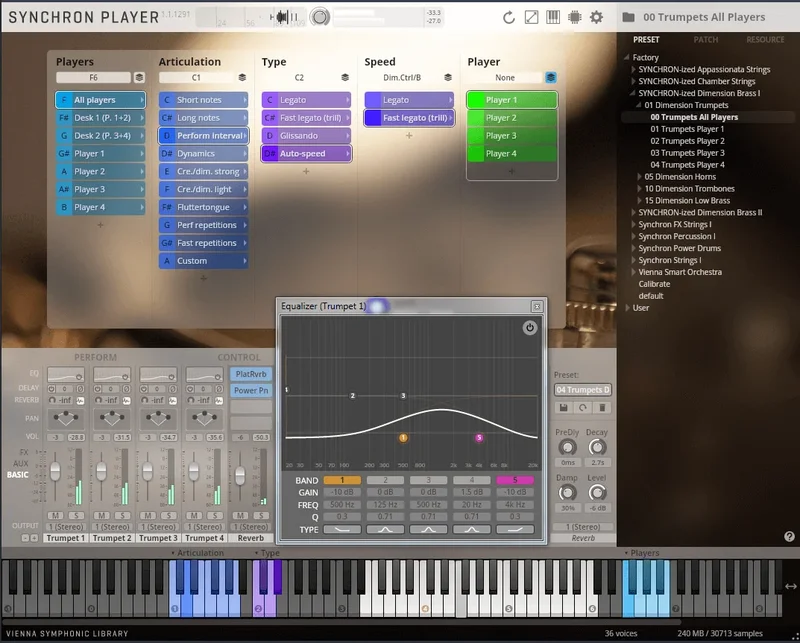Screen dimensions: 800x643
Task: Solo the Trumpet 1 channel
Action: [77, 515]
